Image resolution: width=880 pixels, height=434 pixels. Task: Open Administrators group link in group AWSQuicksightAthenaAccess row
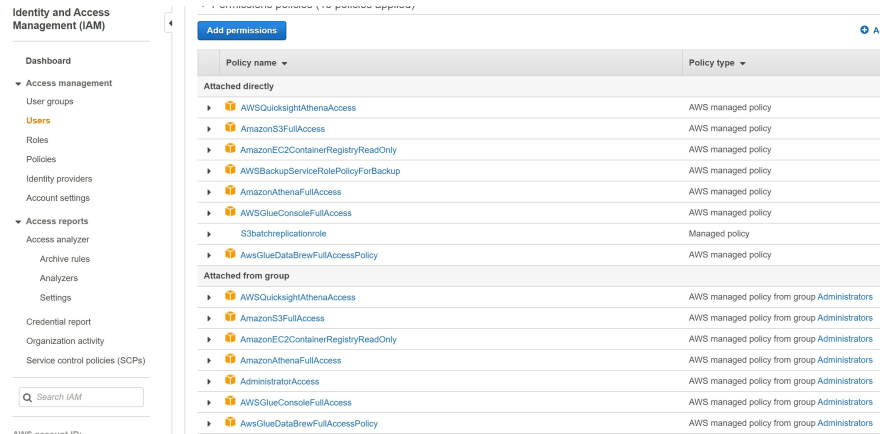(845, 297)
